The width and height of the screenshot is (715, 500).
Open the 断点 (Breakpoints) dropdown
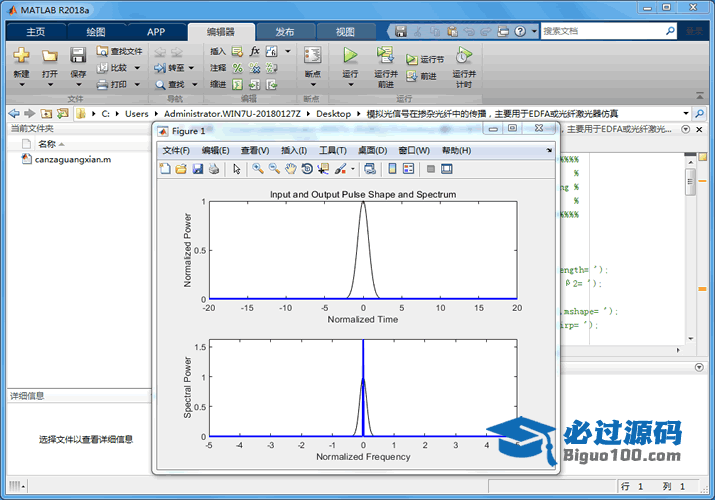(313, 84)
